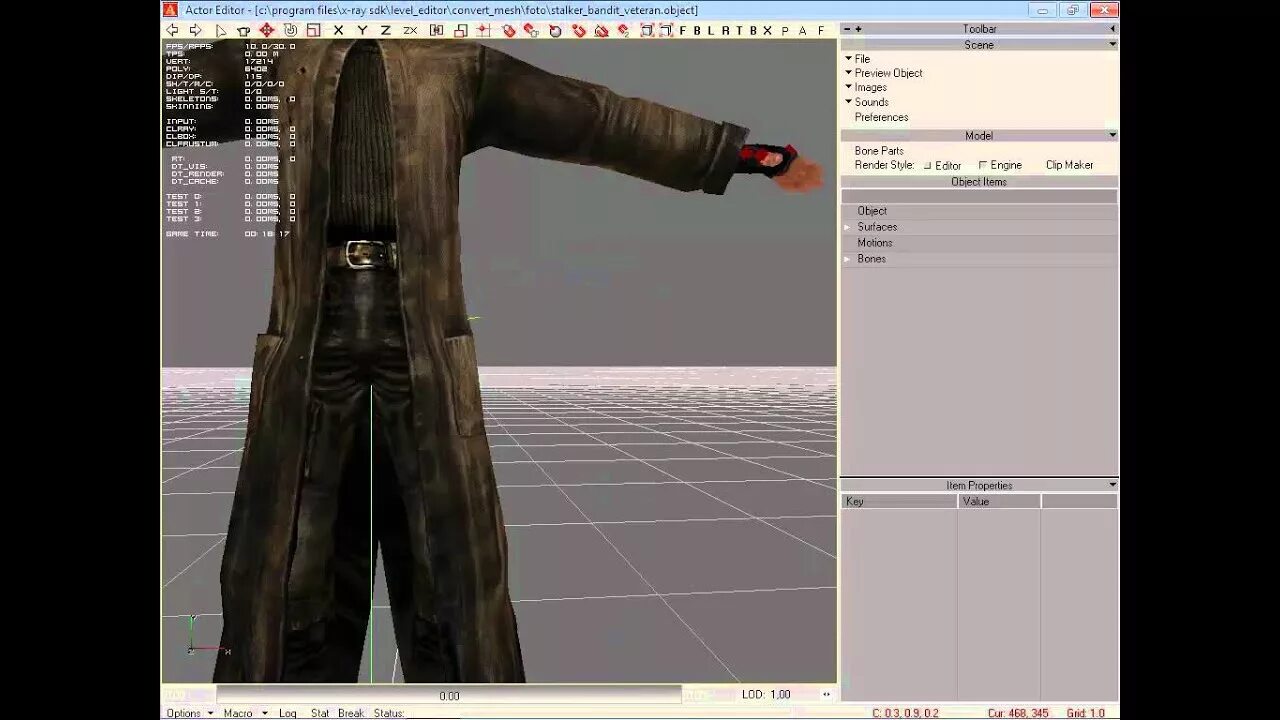Open the Clip Maker
Viewport: 1280px width, 720px height.
[1069, 165]
